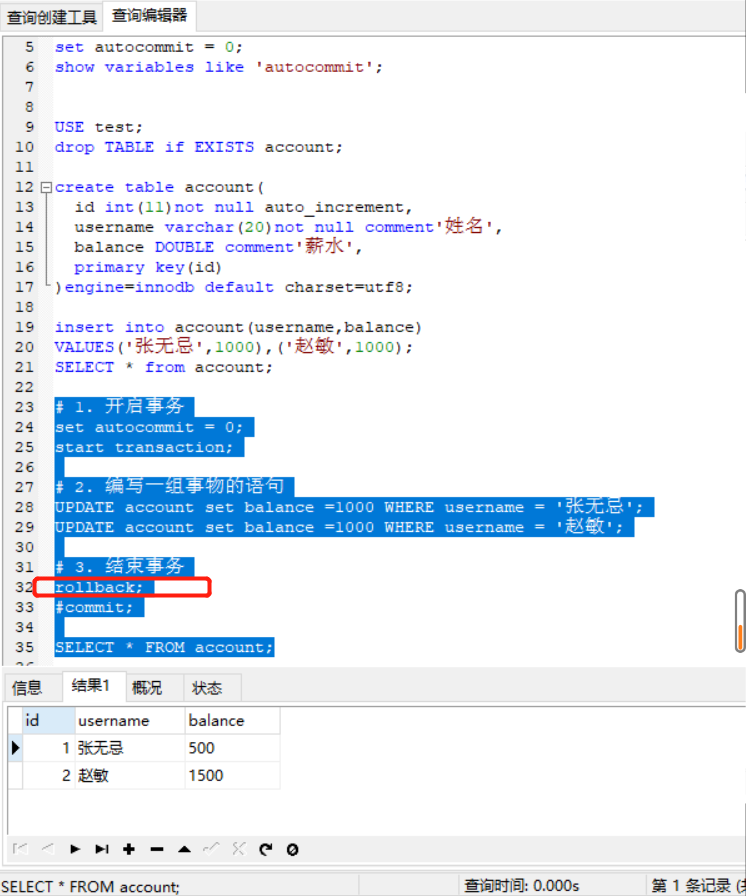This screenshot has width=746, height=896.
Task: Click the balance column header
Action: click(x=232, y=721)
